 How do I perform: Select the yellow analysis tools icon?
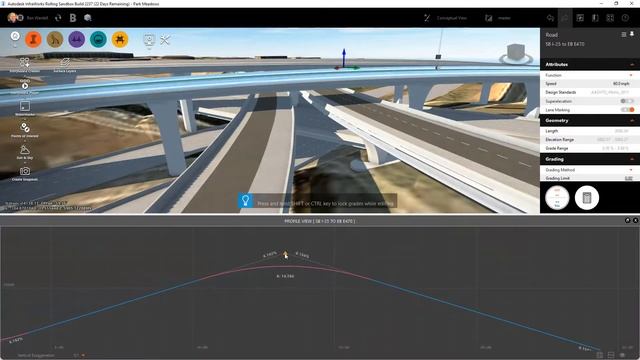120,40
